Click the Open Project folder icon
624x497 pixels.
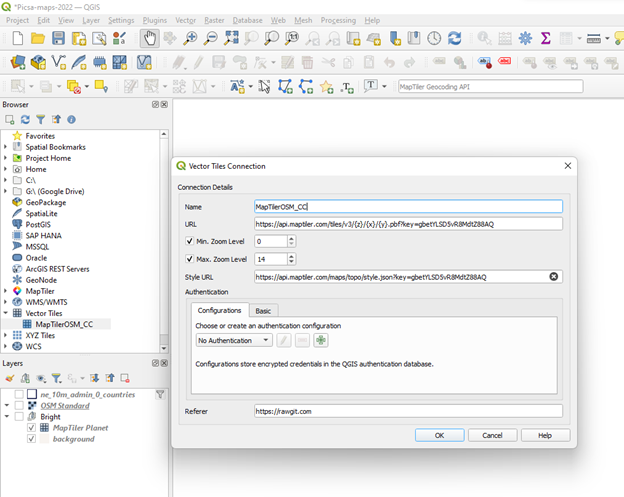(x=37, y=39)
